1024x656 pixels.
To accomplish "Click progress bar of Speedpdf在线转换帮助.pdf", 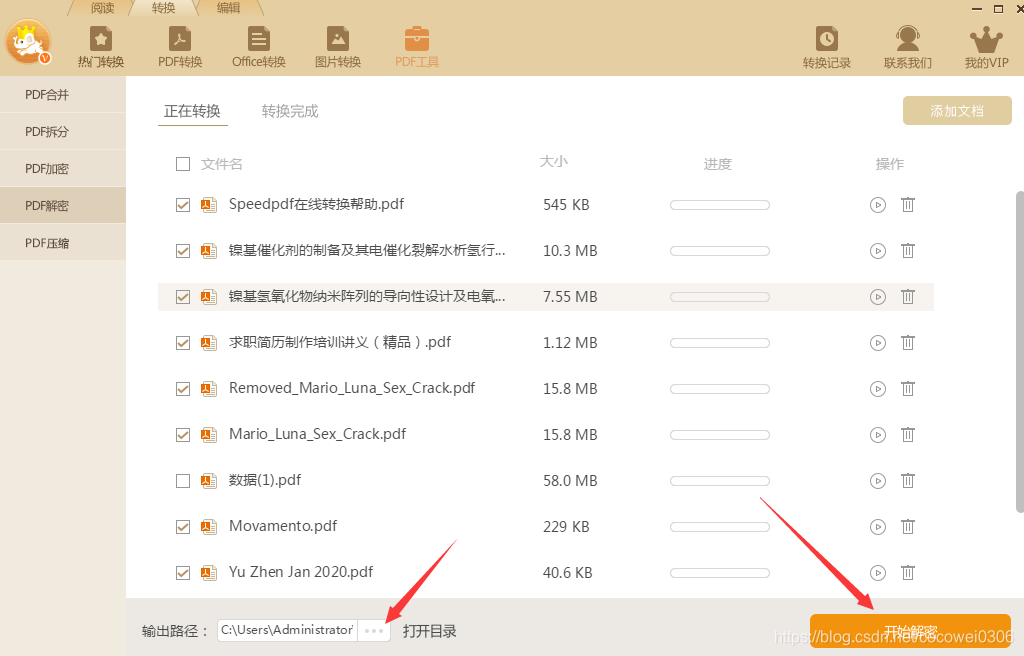I will pyautogui.click(x=720, y=205).
